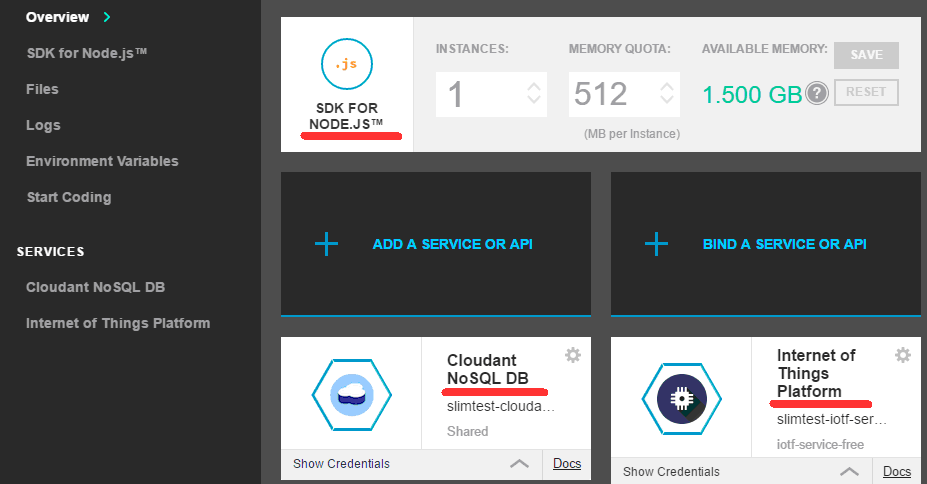
Task: Open SDK for Node.js sidebar item
Action: coord(86,53)
